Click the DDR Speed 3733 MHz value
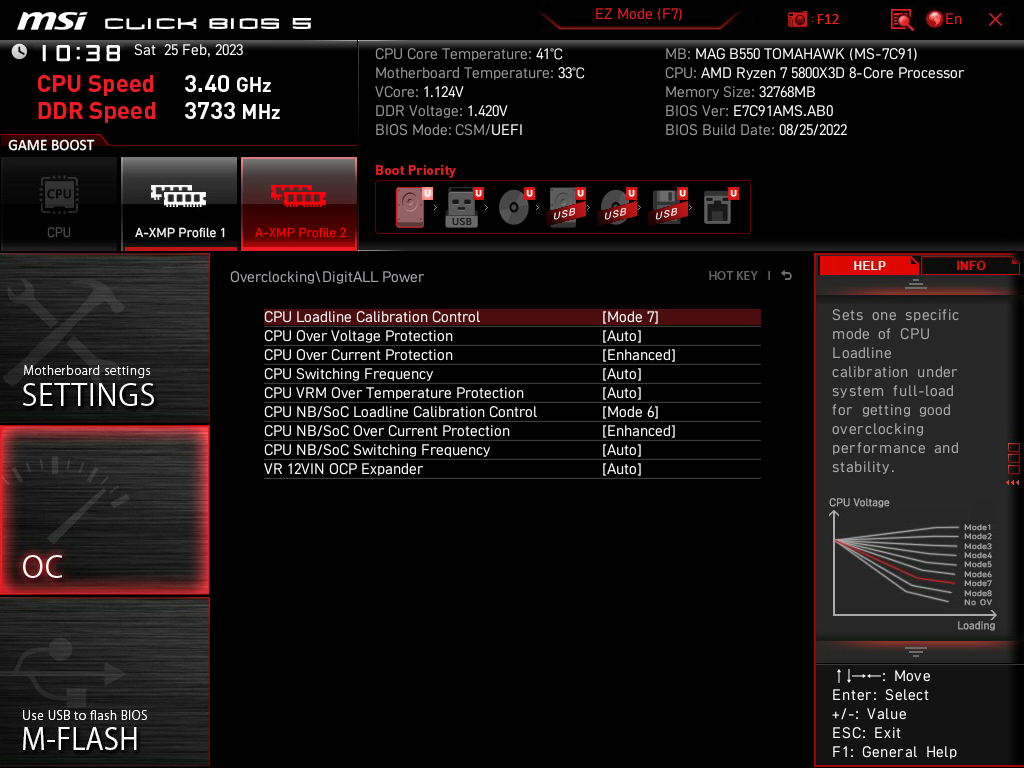This screenshot has width=1024, height=768. click(232, 111)
